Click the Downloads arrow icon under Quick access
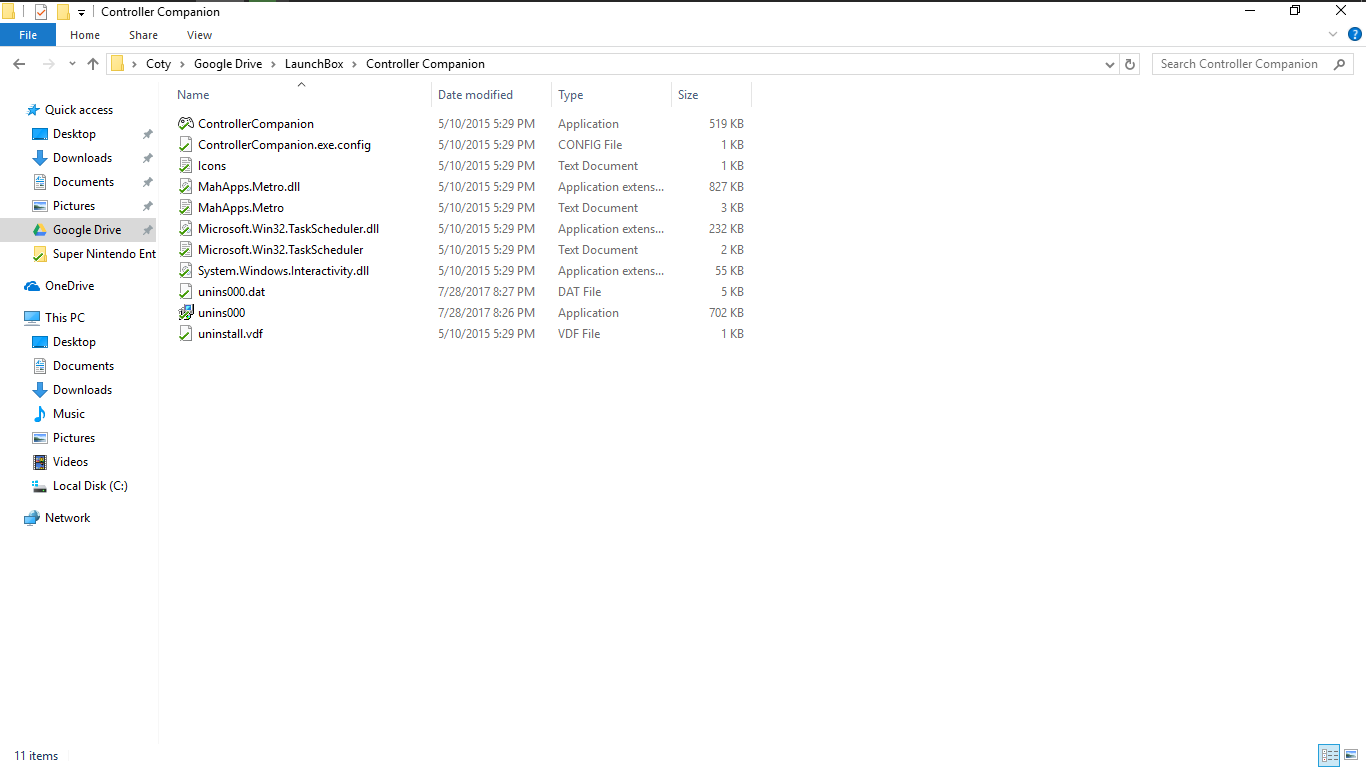 click(x=40, y=158)
